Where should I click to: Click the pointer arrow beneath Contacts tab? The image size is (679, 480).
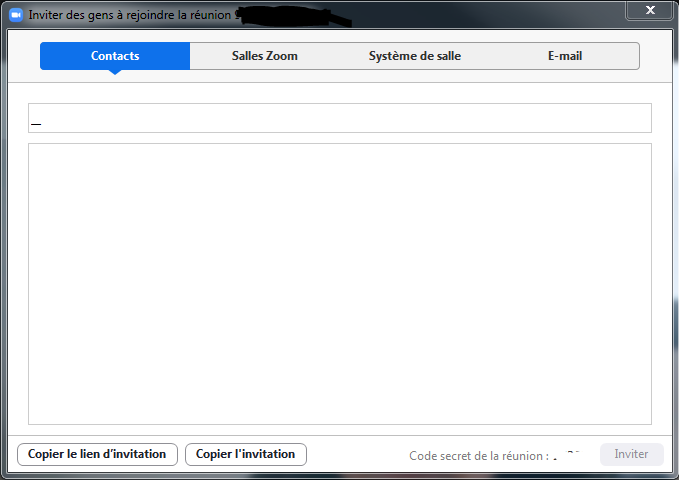tap(115, 73)
